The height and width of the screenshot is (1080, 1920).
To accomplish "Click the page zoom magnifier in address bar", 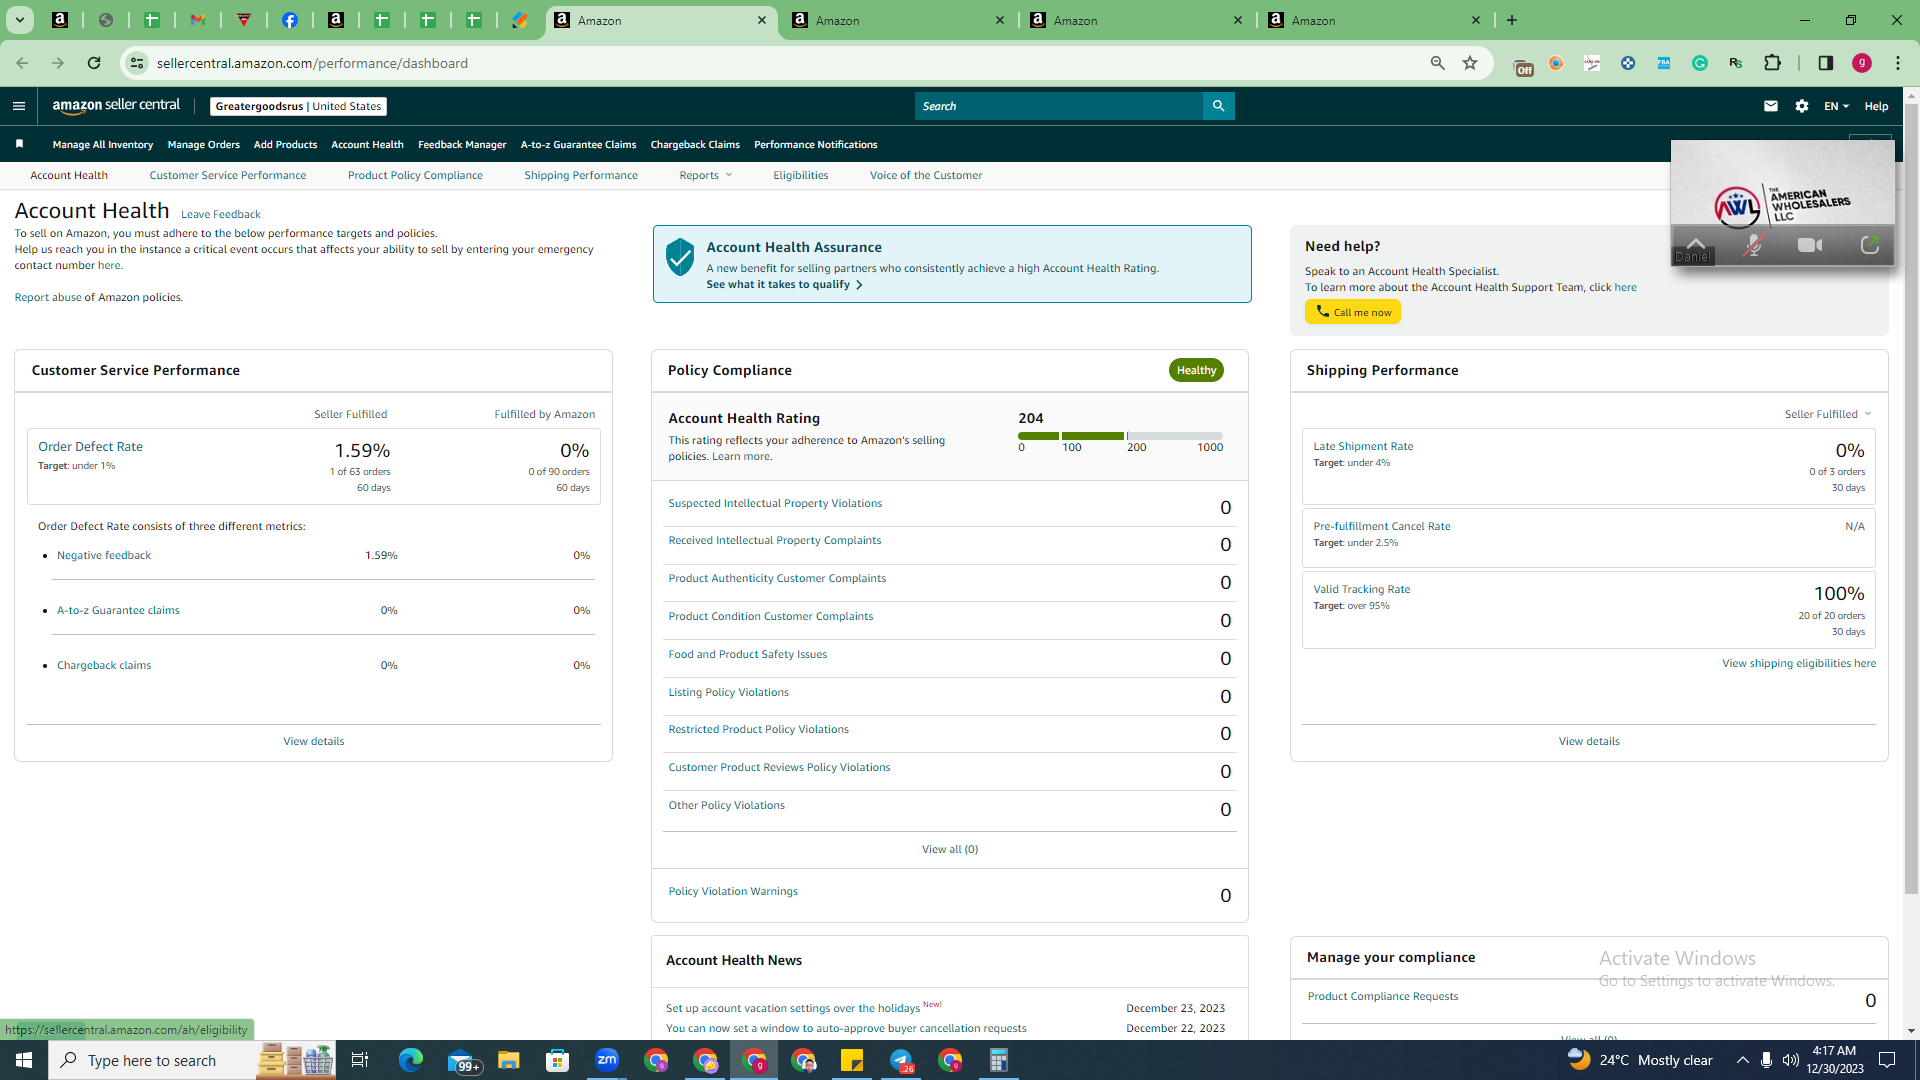I will click(x=1438, y=63).
